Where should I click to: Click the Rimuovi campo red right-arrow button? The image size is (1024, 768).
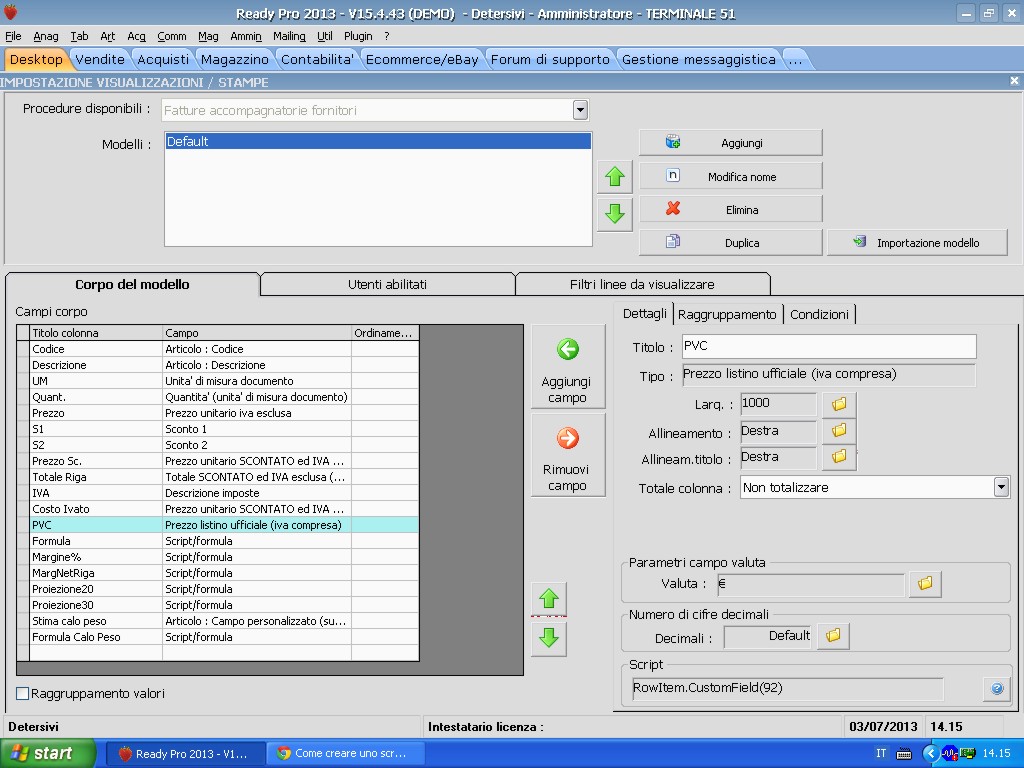(x=568, y=455)
